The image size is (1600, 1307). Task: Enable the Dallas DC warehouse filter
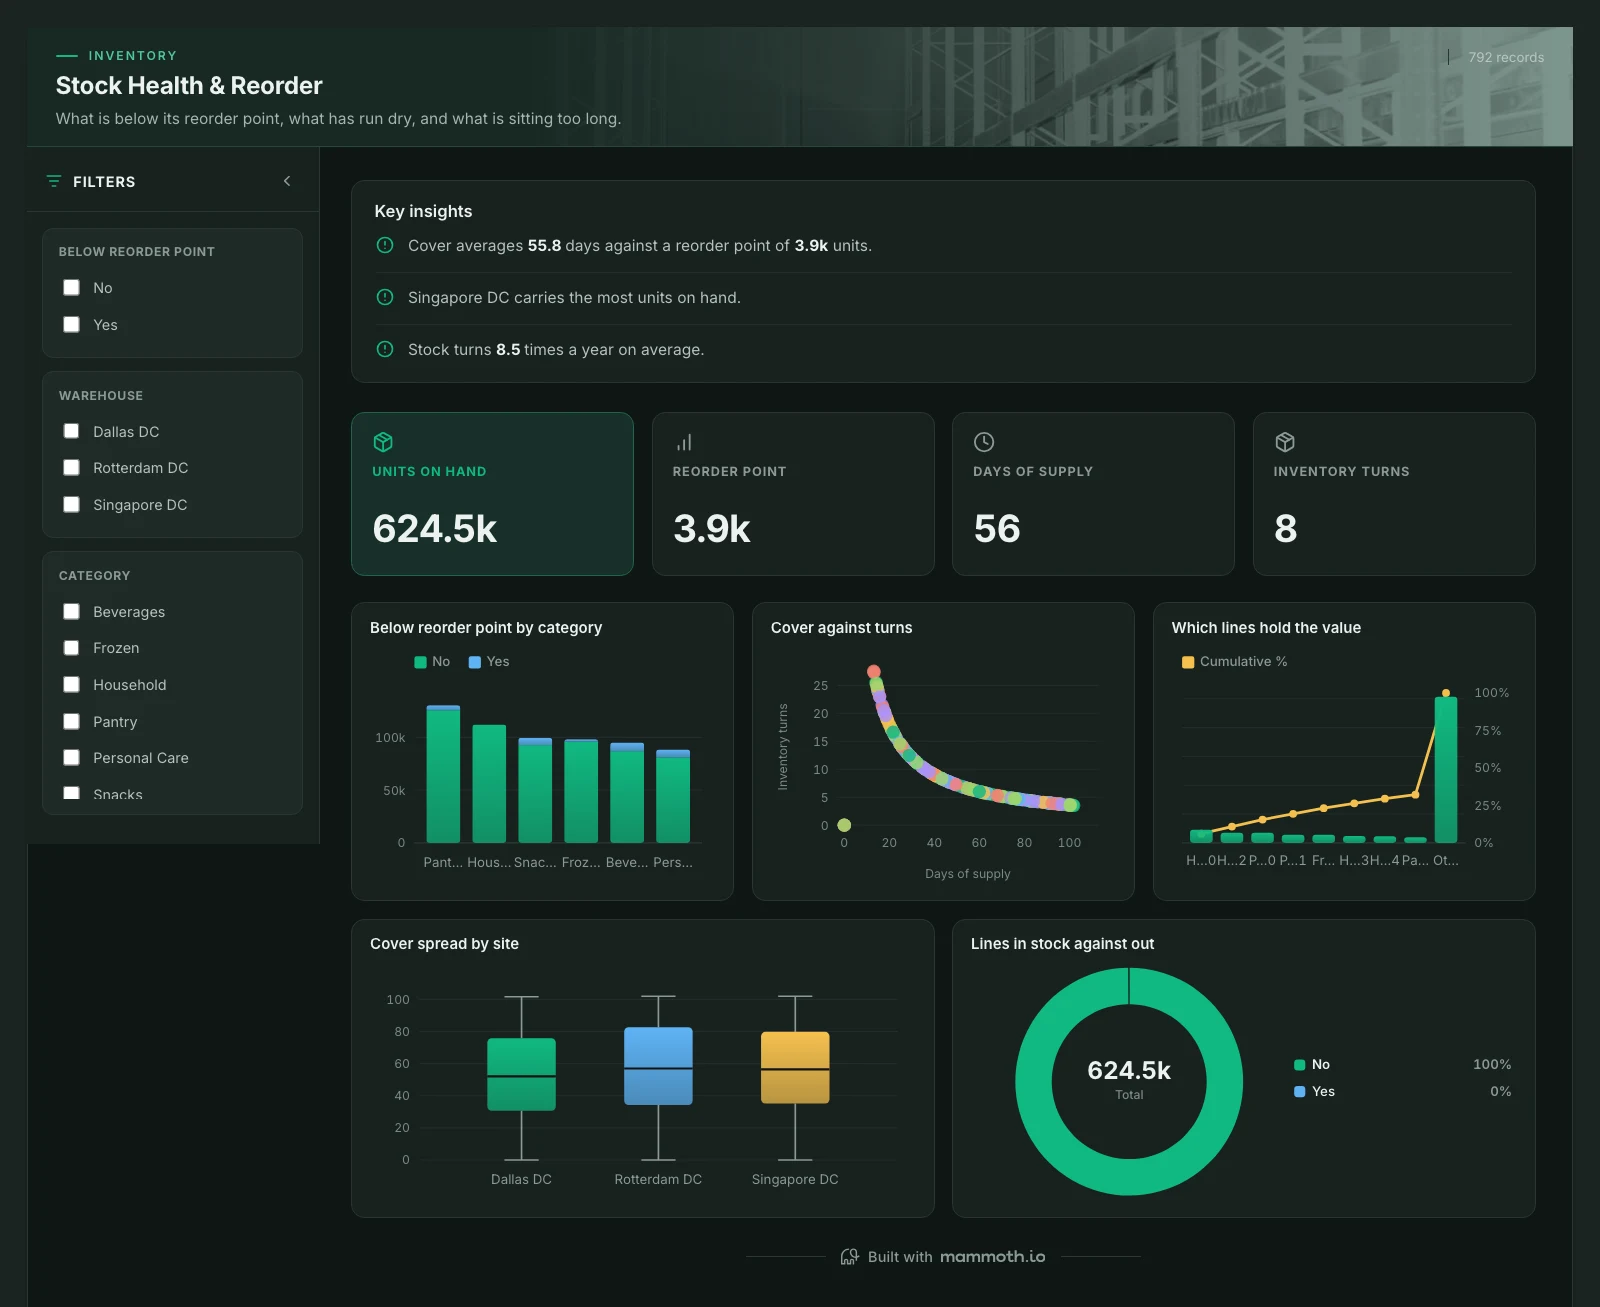(72, 431)
